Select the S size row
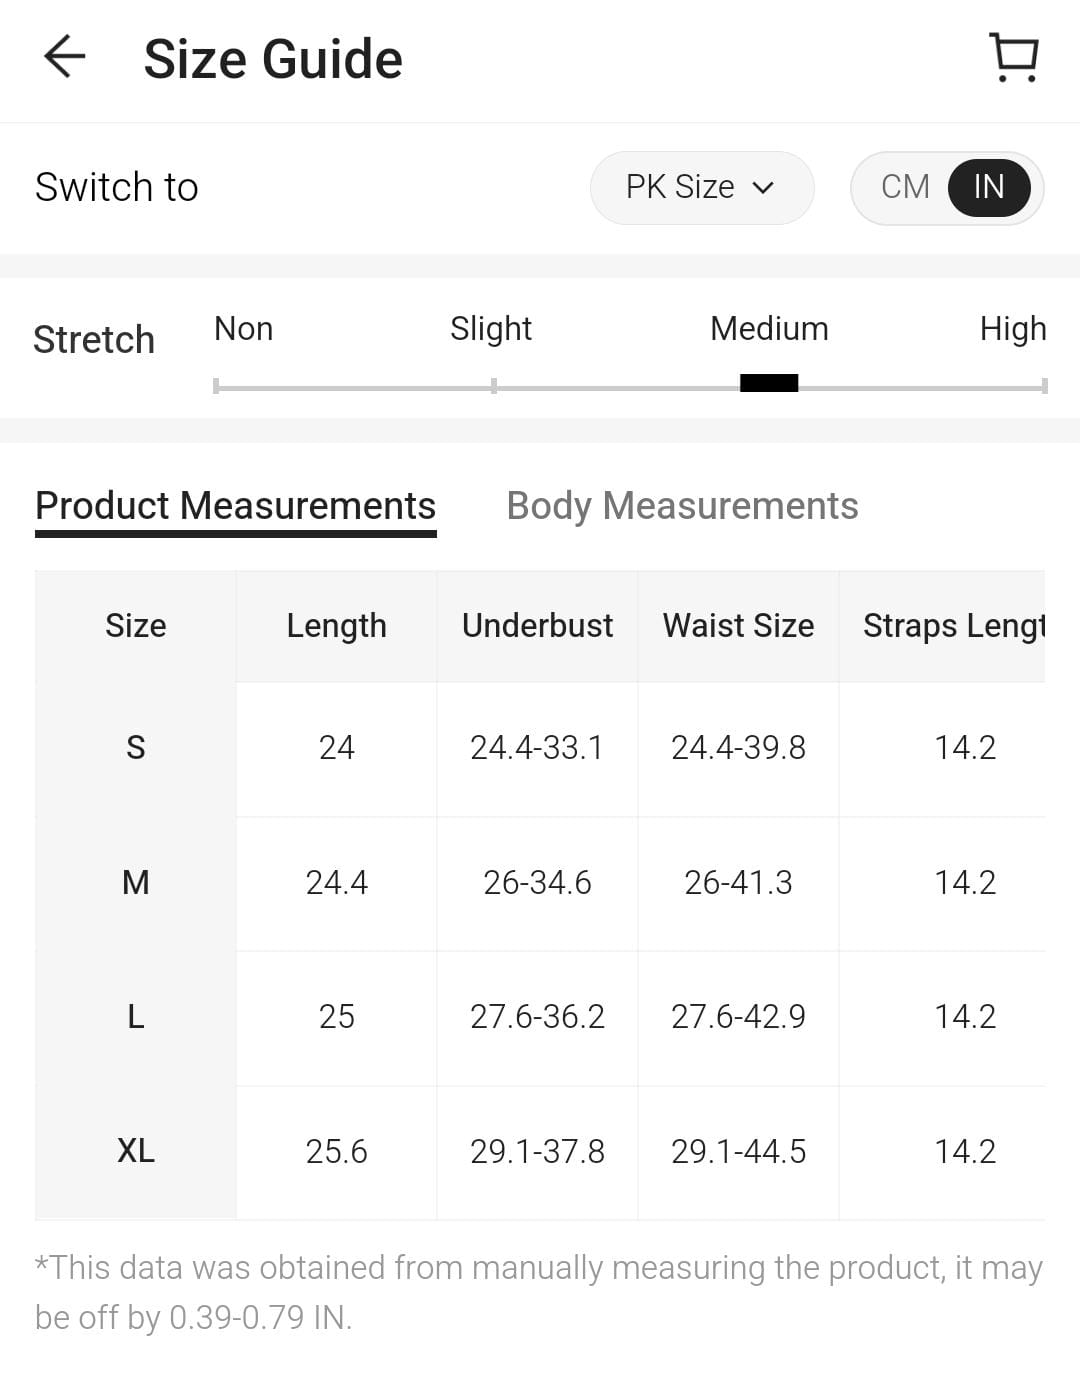1080x1375 pixels. pyautogui.click(x=136, y=748)
